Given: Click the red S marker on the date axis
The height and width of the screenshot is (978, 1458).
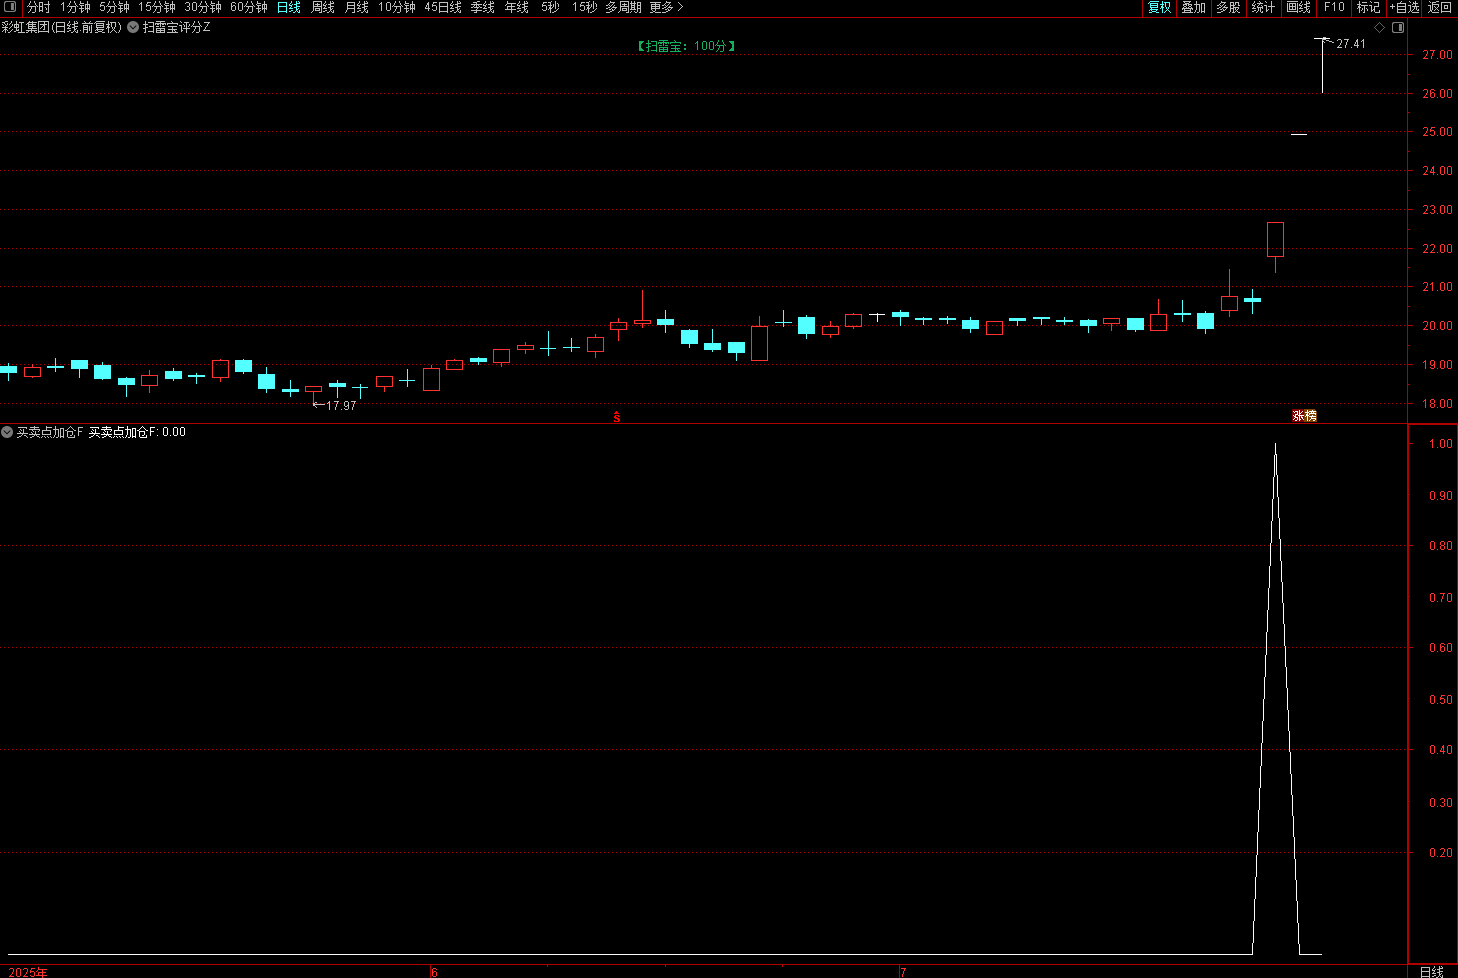Looking at the screenshot, I should [617, 417].
